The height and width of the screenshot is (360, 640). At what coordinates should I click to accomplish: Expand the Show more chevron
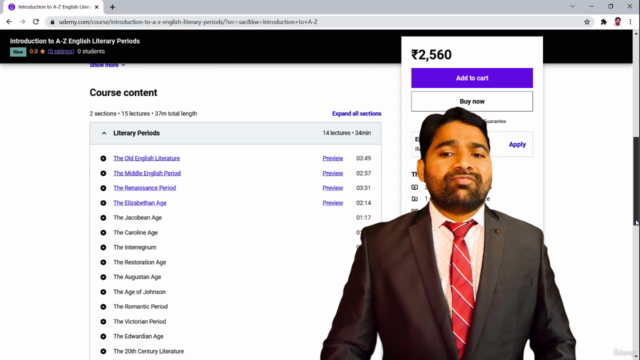coord(123,65)
